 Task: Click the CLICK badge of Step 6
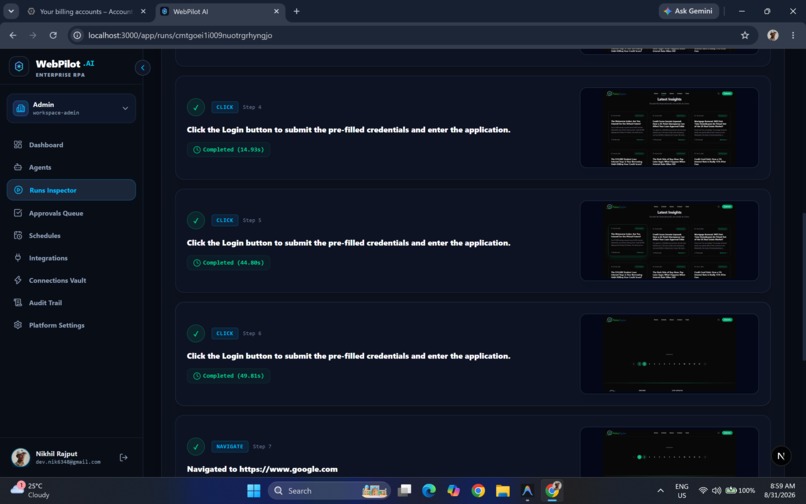coord(225,333)
